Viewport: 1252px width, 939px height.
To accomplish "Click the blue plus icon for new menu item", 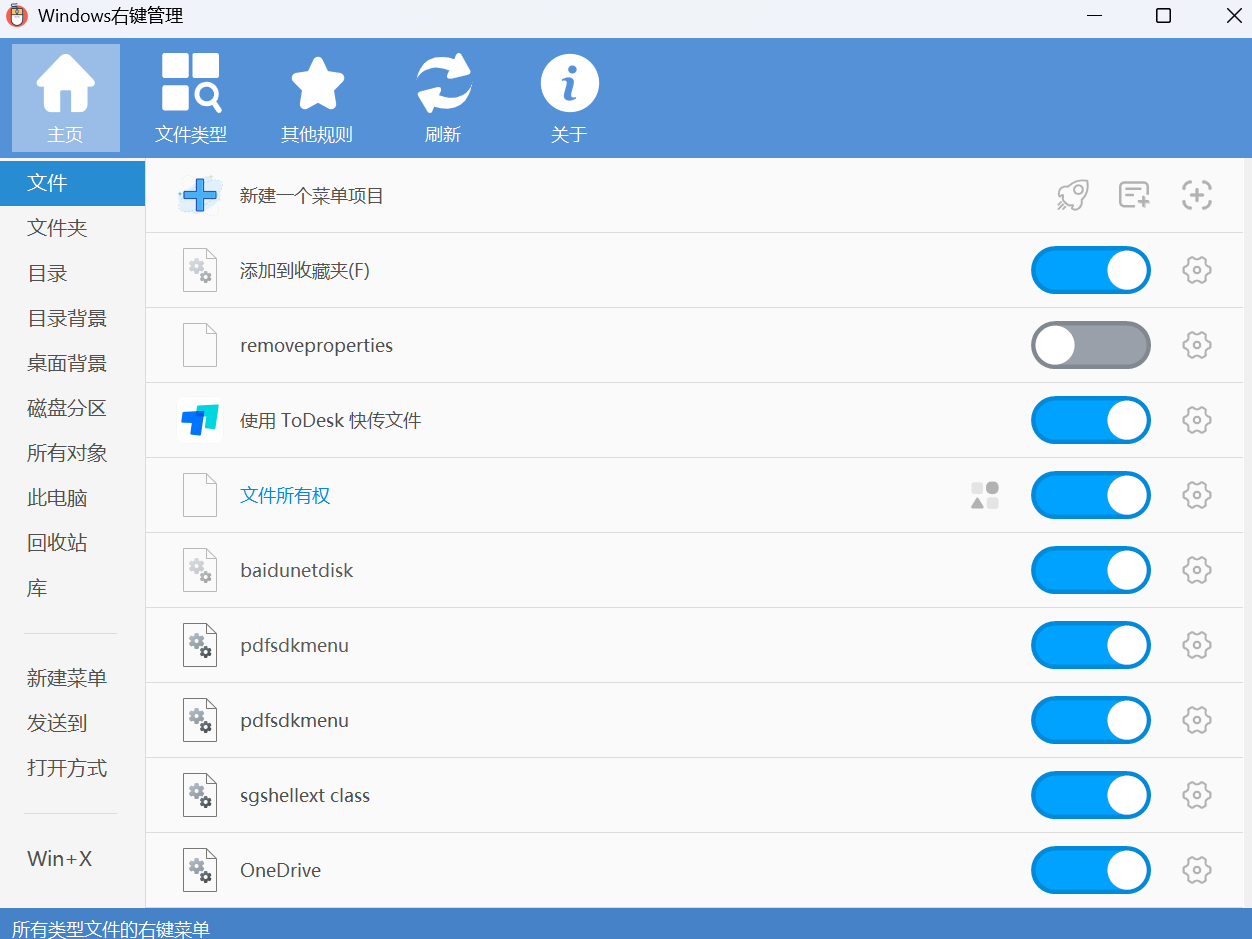I will point(200,195).
